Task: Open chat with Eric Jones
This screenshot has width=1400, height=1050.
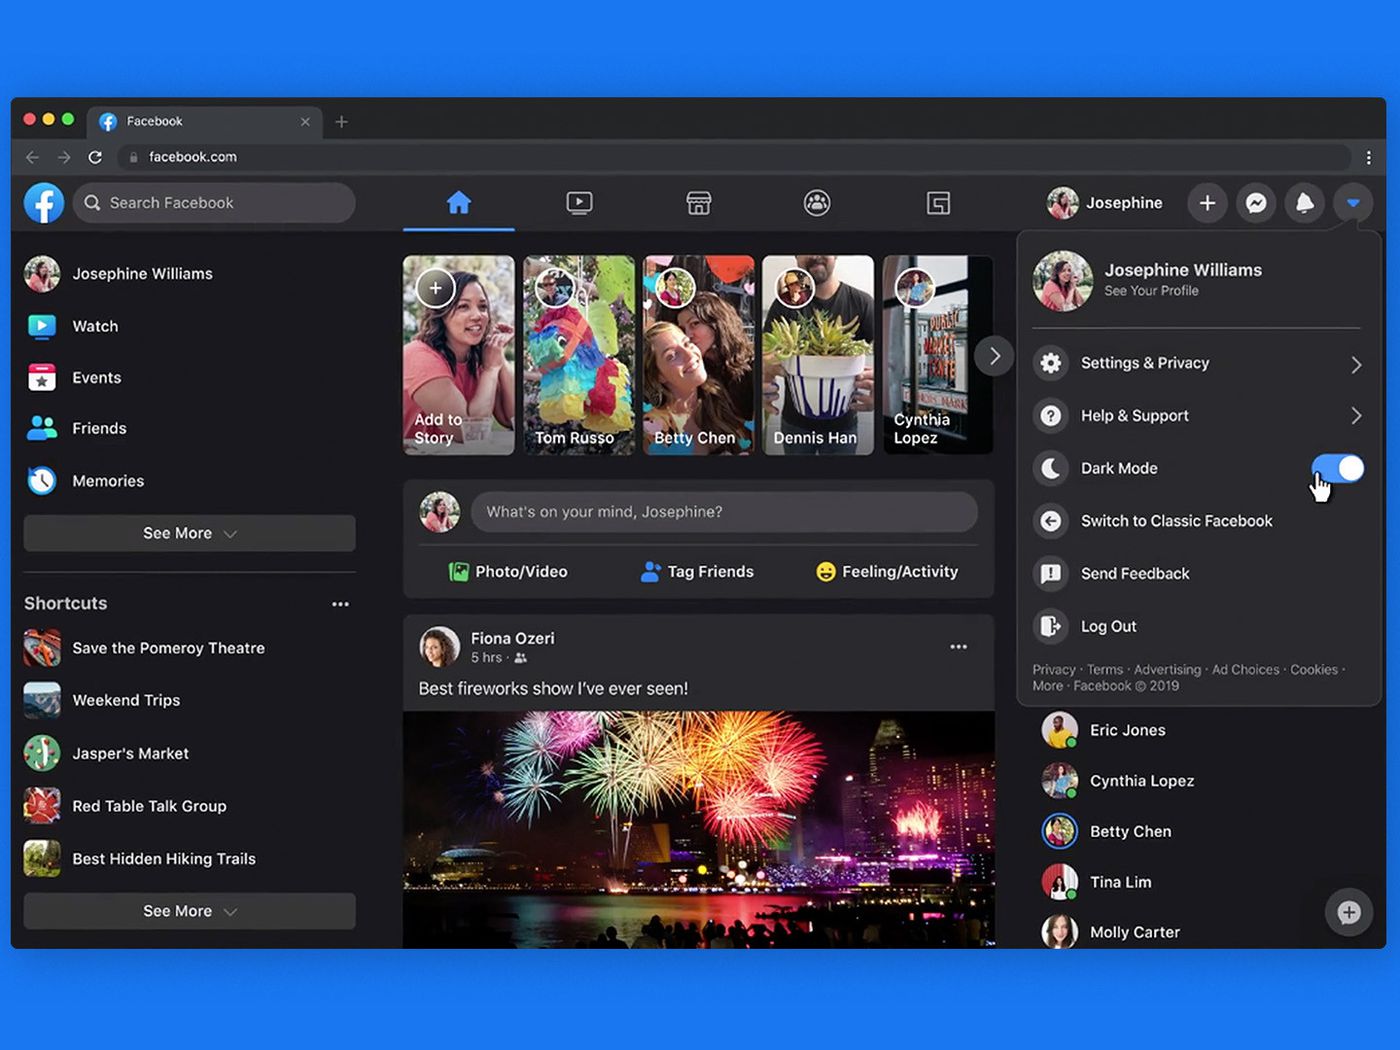Action: 1127,730
